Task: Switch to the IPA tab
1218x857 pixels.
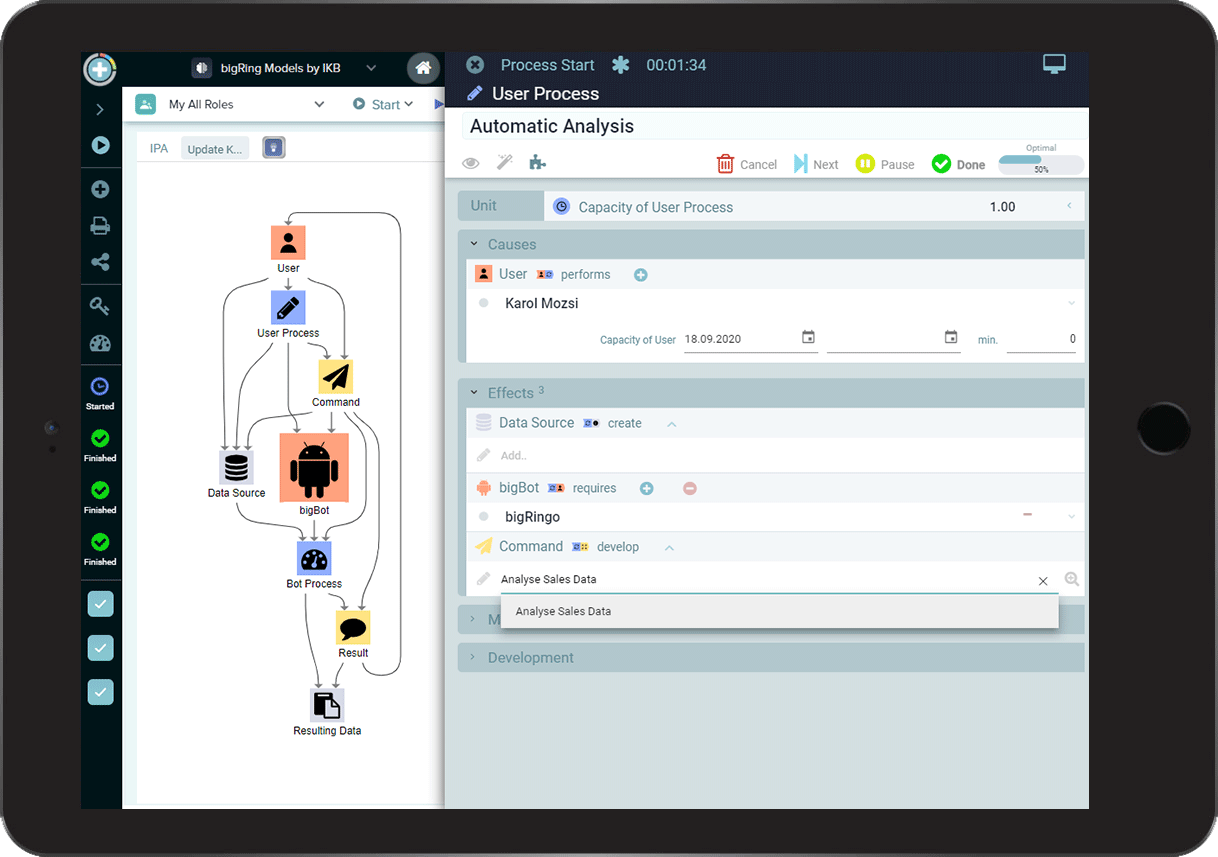Action: (x=159, y=149)
